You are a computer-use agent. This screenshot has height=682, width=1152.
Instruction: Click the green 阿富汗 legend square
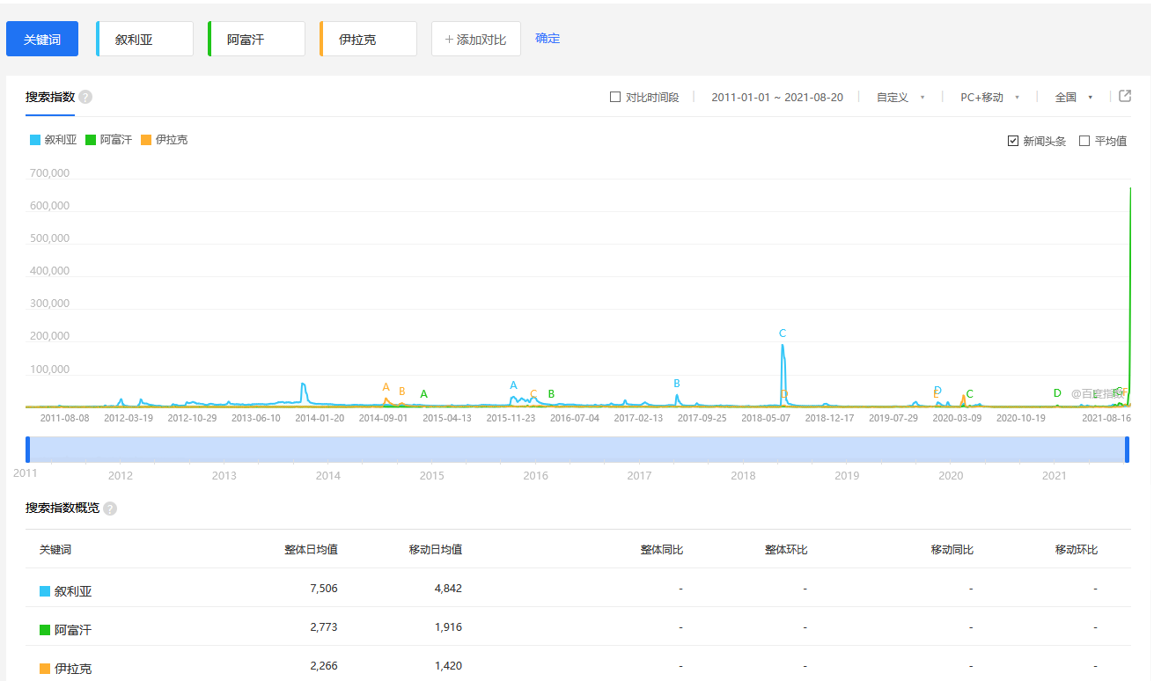(91, 140)
